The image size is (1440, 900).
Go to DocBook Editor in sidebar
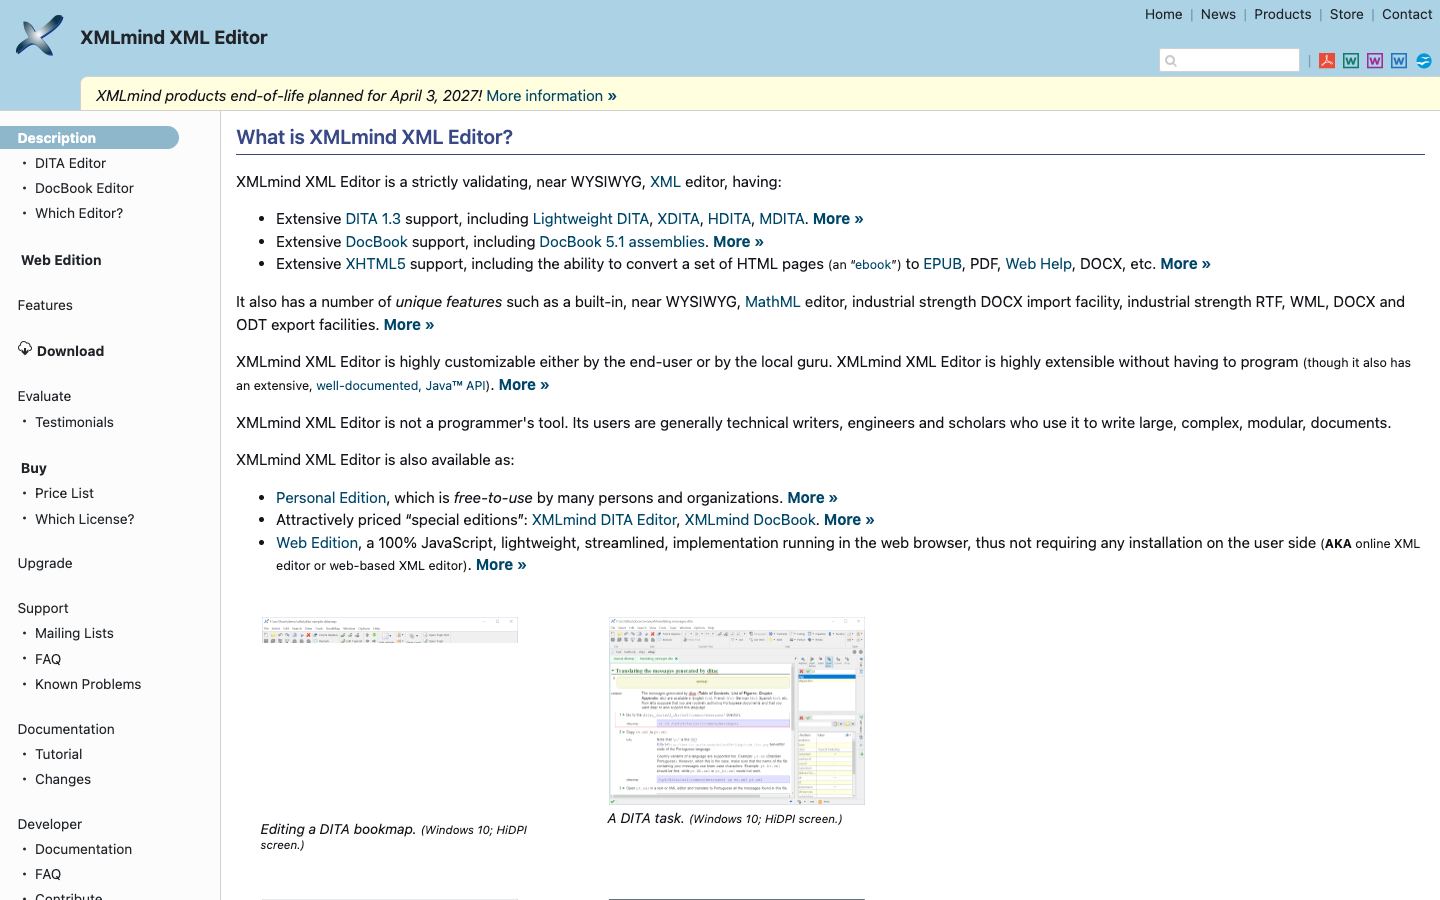pyautogui.click(x=84, y=188)
